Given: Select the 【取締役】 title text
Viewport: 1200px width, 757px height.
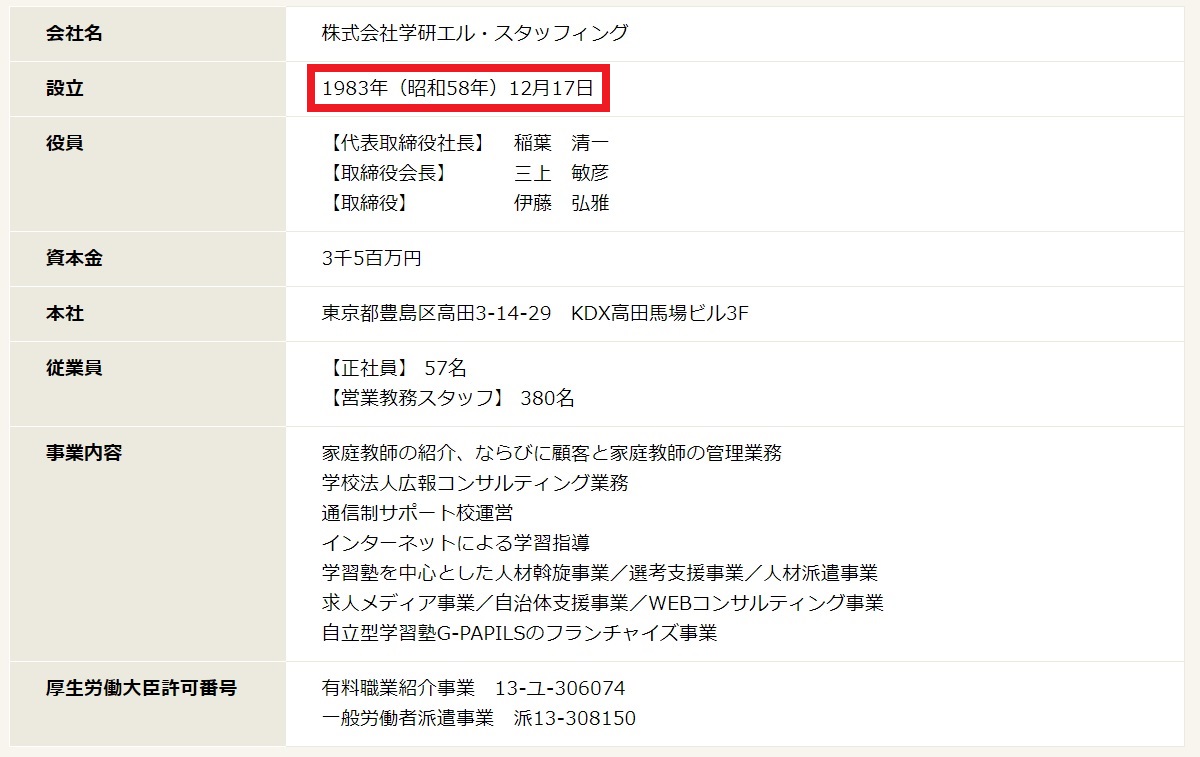Looking at the screenshot, I should [x=366, y=203].
